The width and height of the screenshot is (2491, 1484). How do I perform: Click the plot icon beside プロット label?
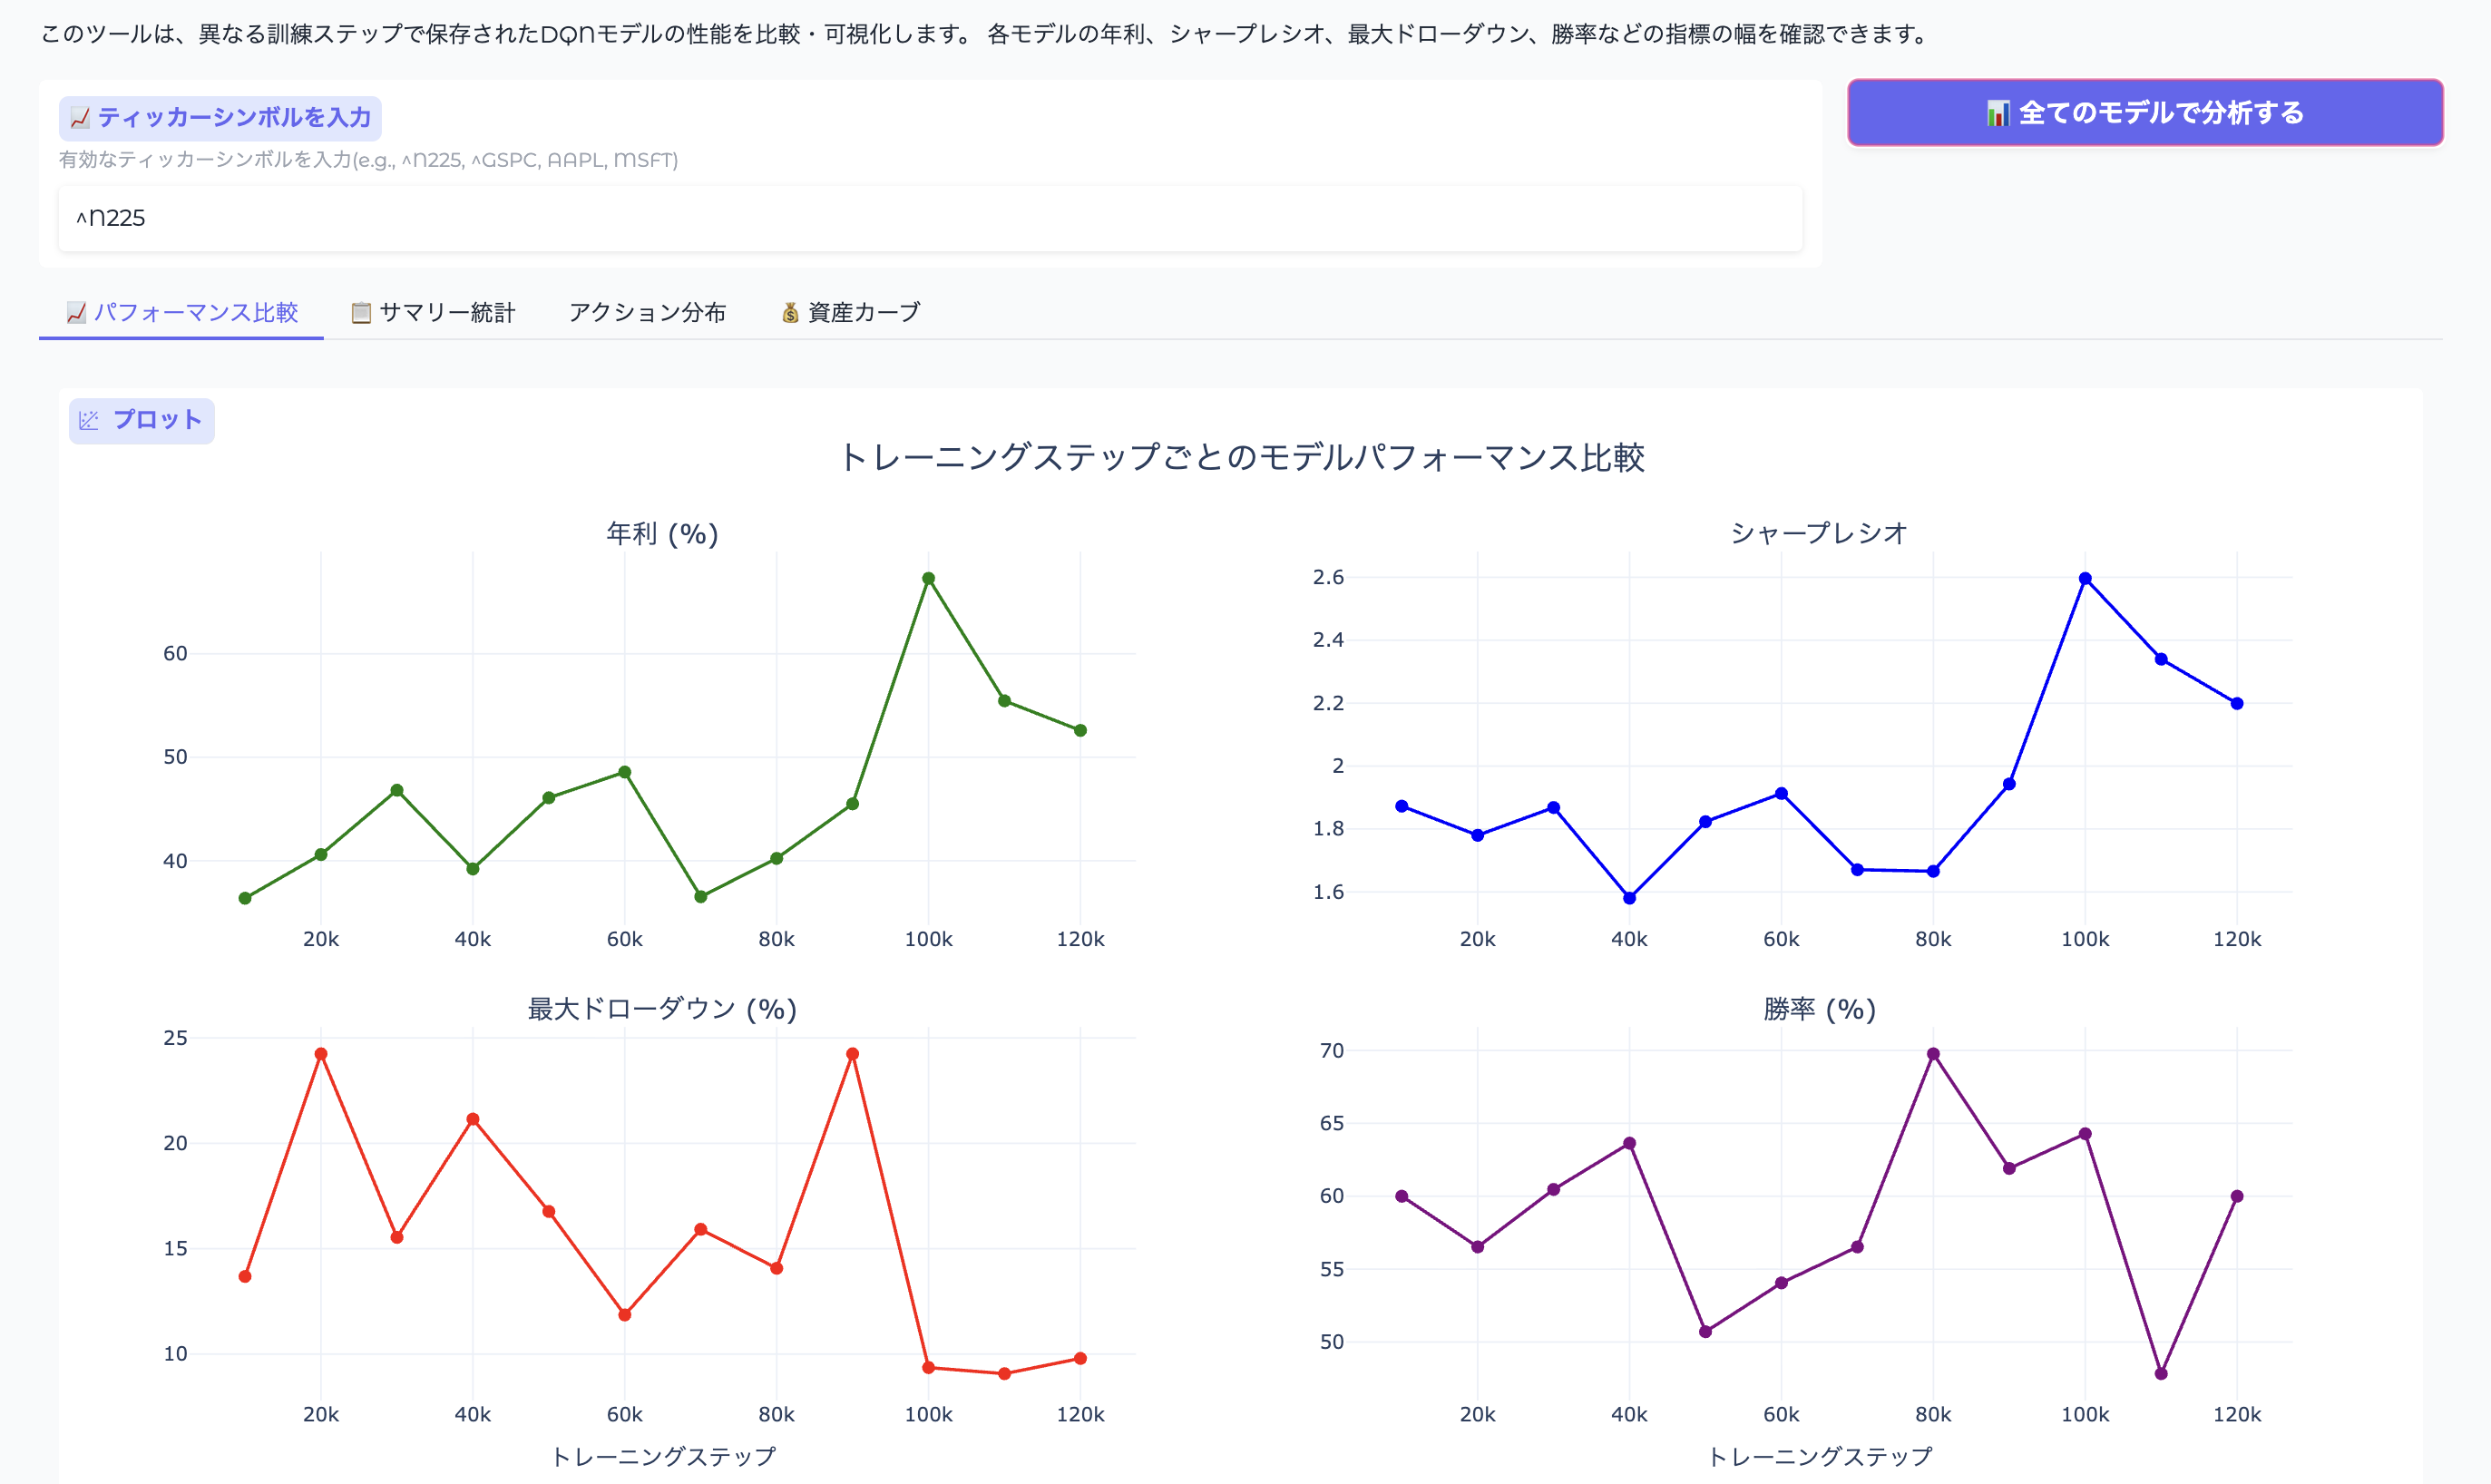tap(89, 420)
